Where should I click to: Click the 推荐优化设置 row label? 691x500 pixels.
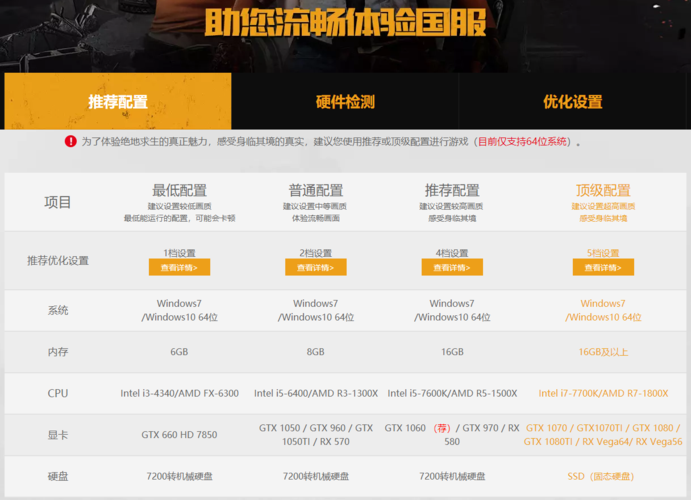(58, 261)
